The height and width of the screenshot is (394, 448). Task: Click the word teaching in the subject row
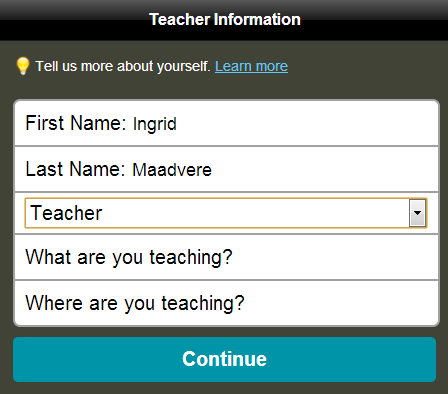pos(191,258)
